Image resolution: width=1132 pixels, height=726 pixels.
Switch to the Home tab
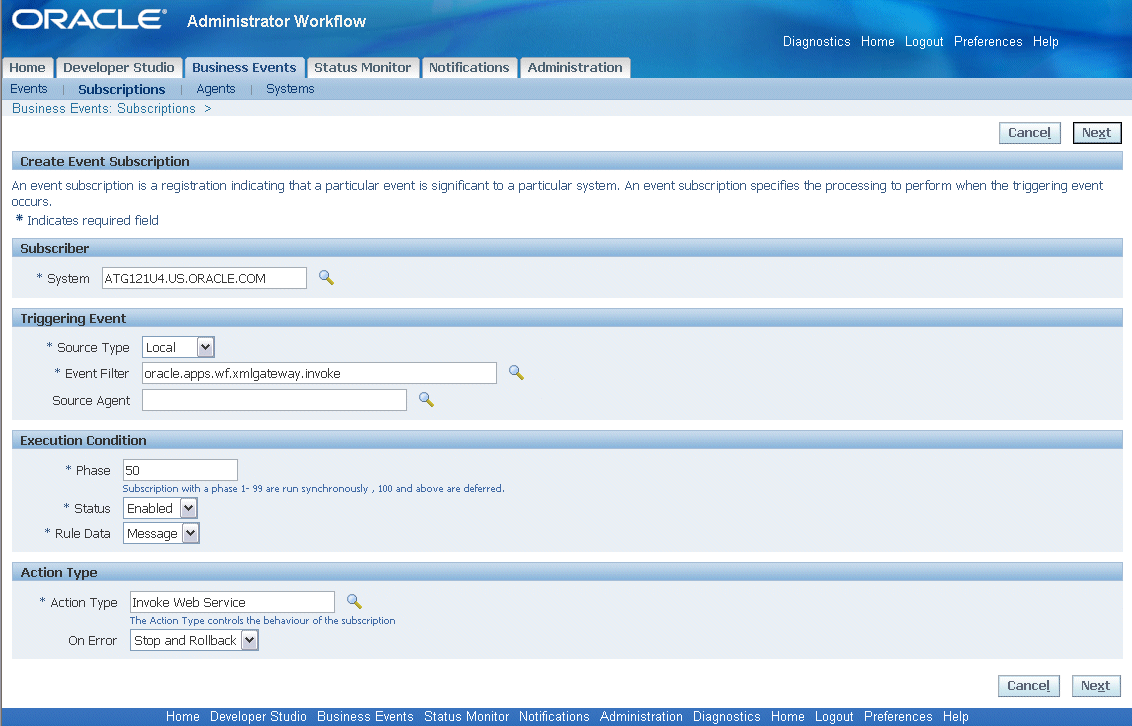27,67
